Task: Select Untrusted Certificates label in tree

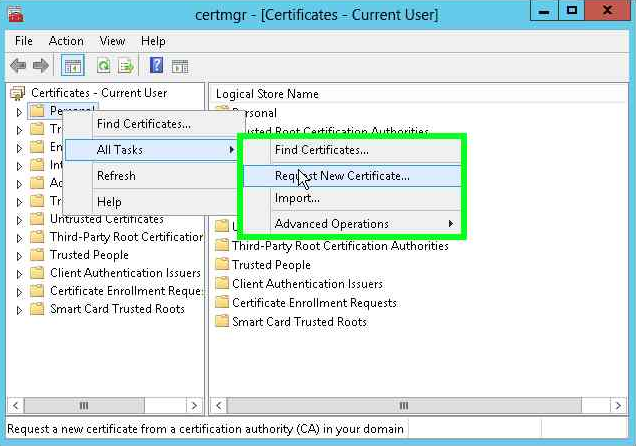Action: coord(107,219)
